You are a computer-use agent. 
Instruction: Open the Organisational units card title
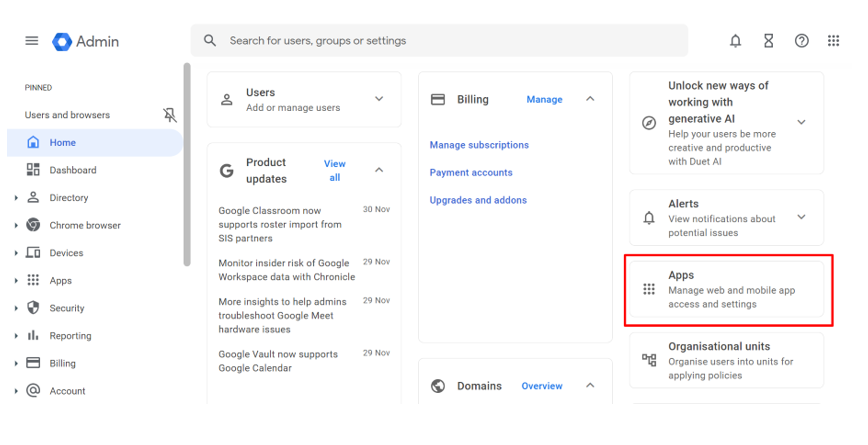coord(719,346)
